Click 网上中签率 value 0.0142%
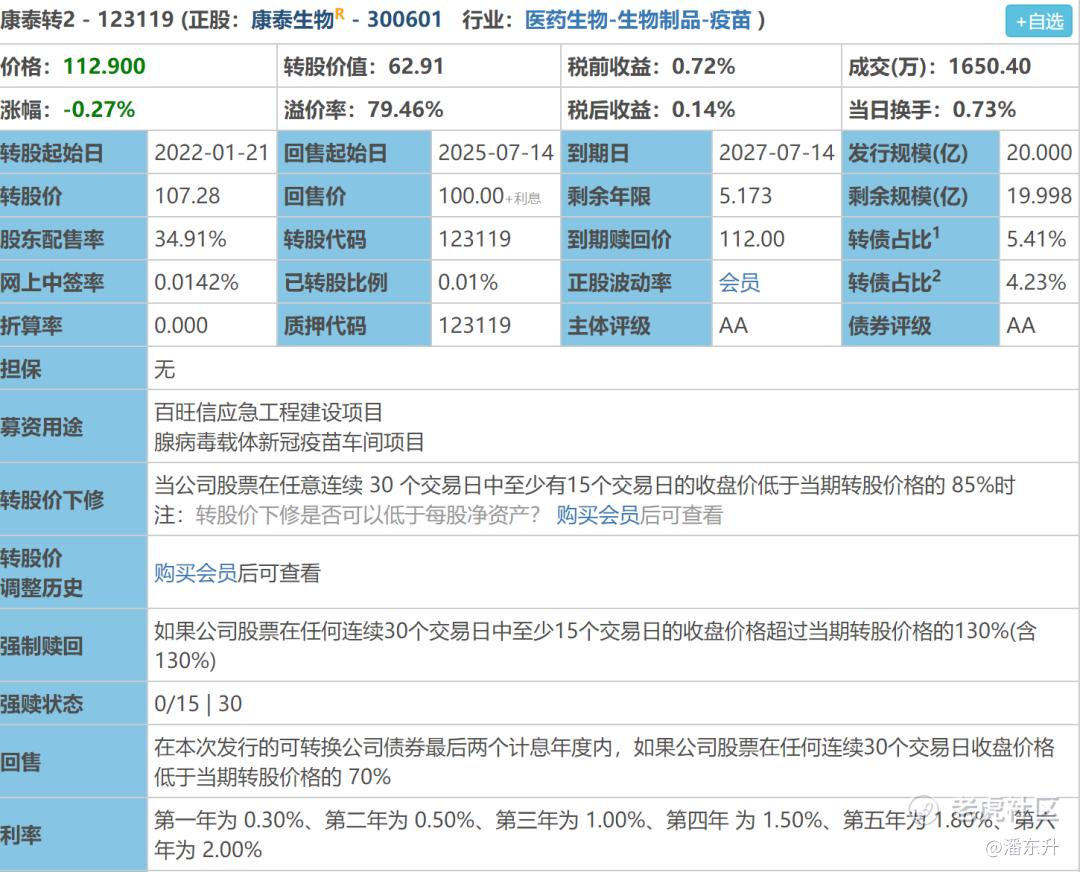 pos(196,282)
